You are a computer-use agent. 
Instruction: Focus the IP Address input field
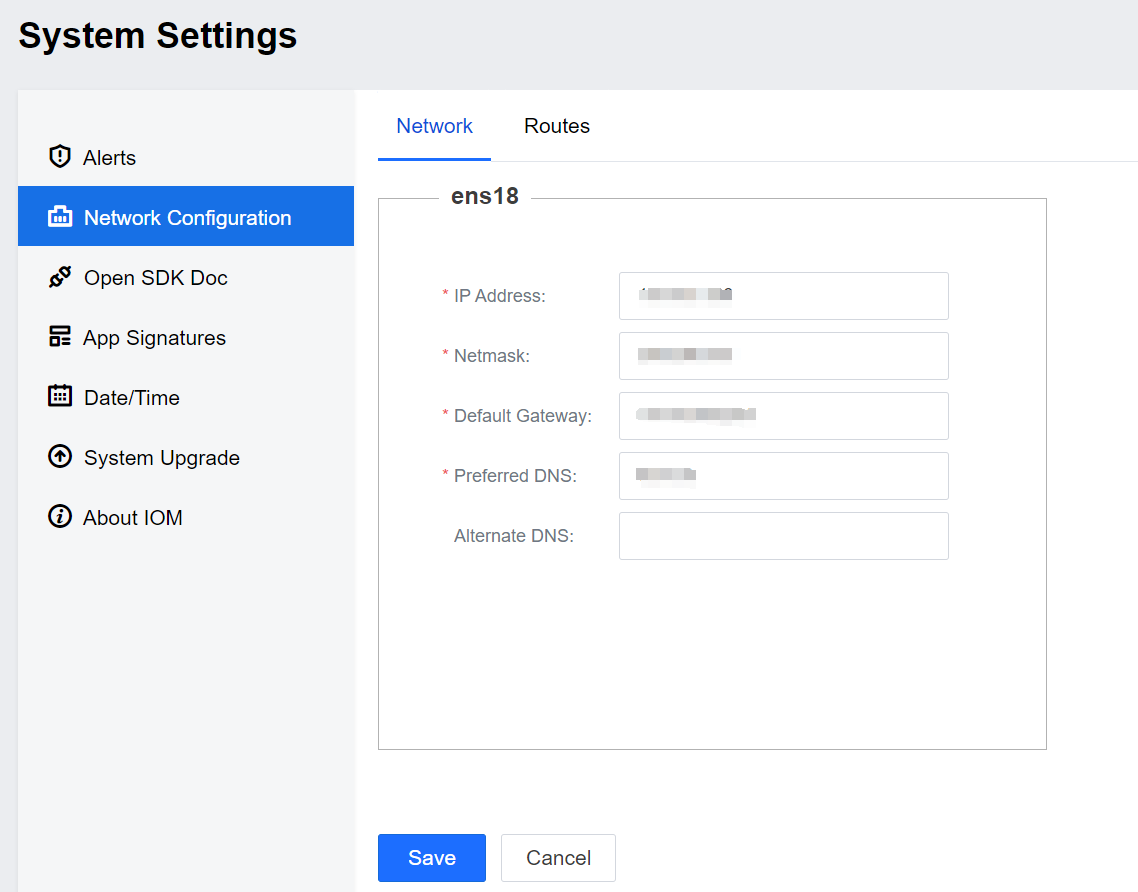point(783,296)
